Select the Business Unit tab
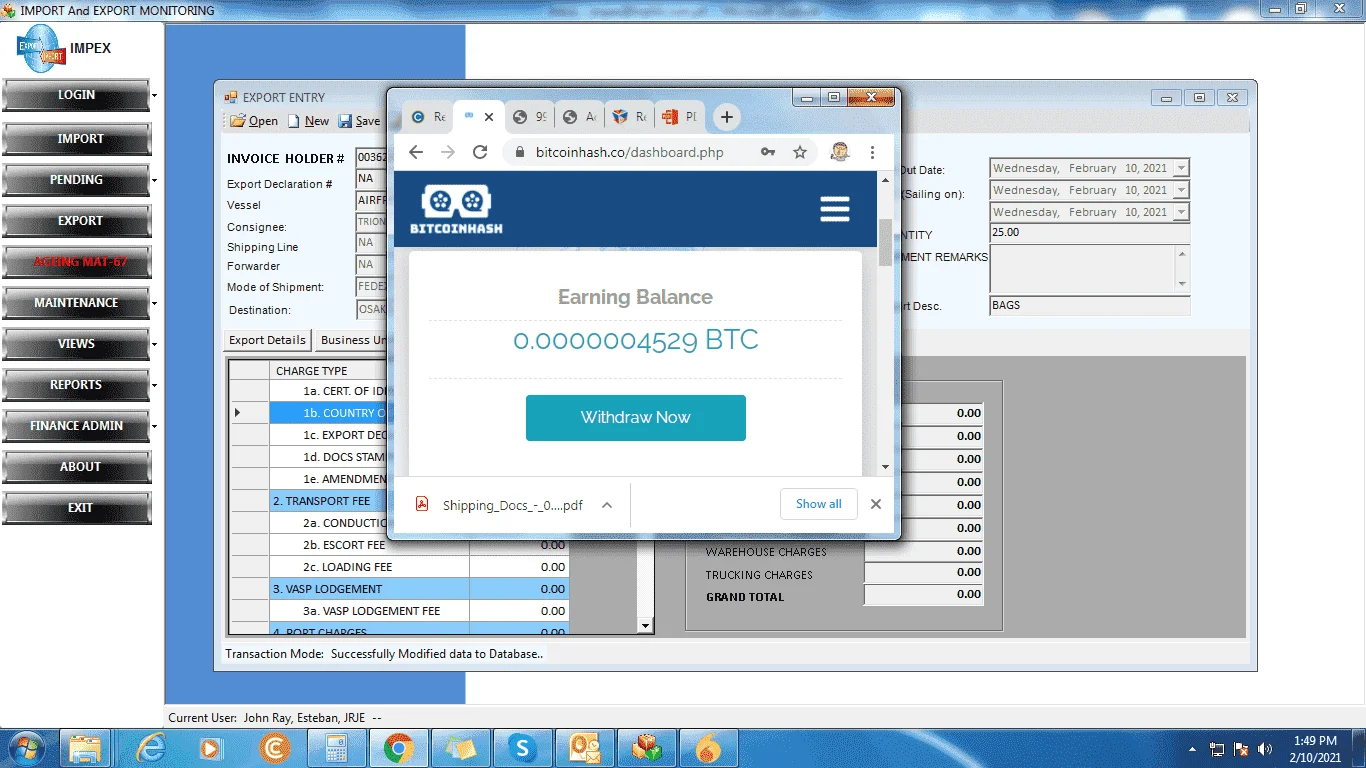Screen dimensions: 1366x768 pos(352,340)
